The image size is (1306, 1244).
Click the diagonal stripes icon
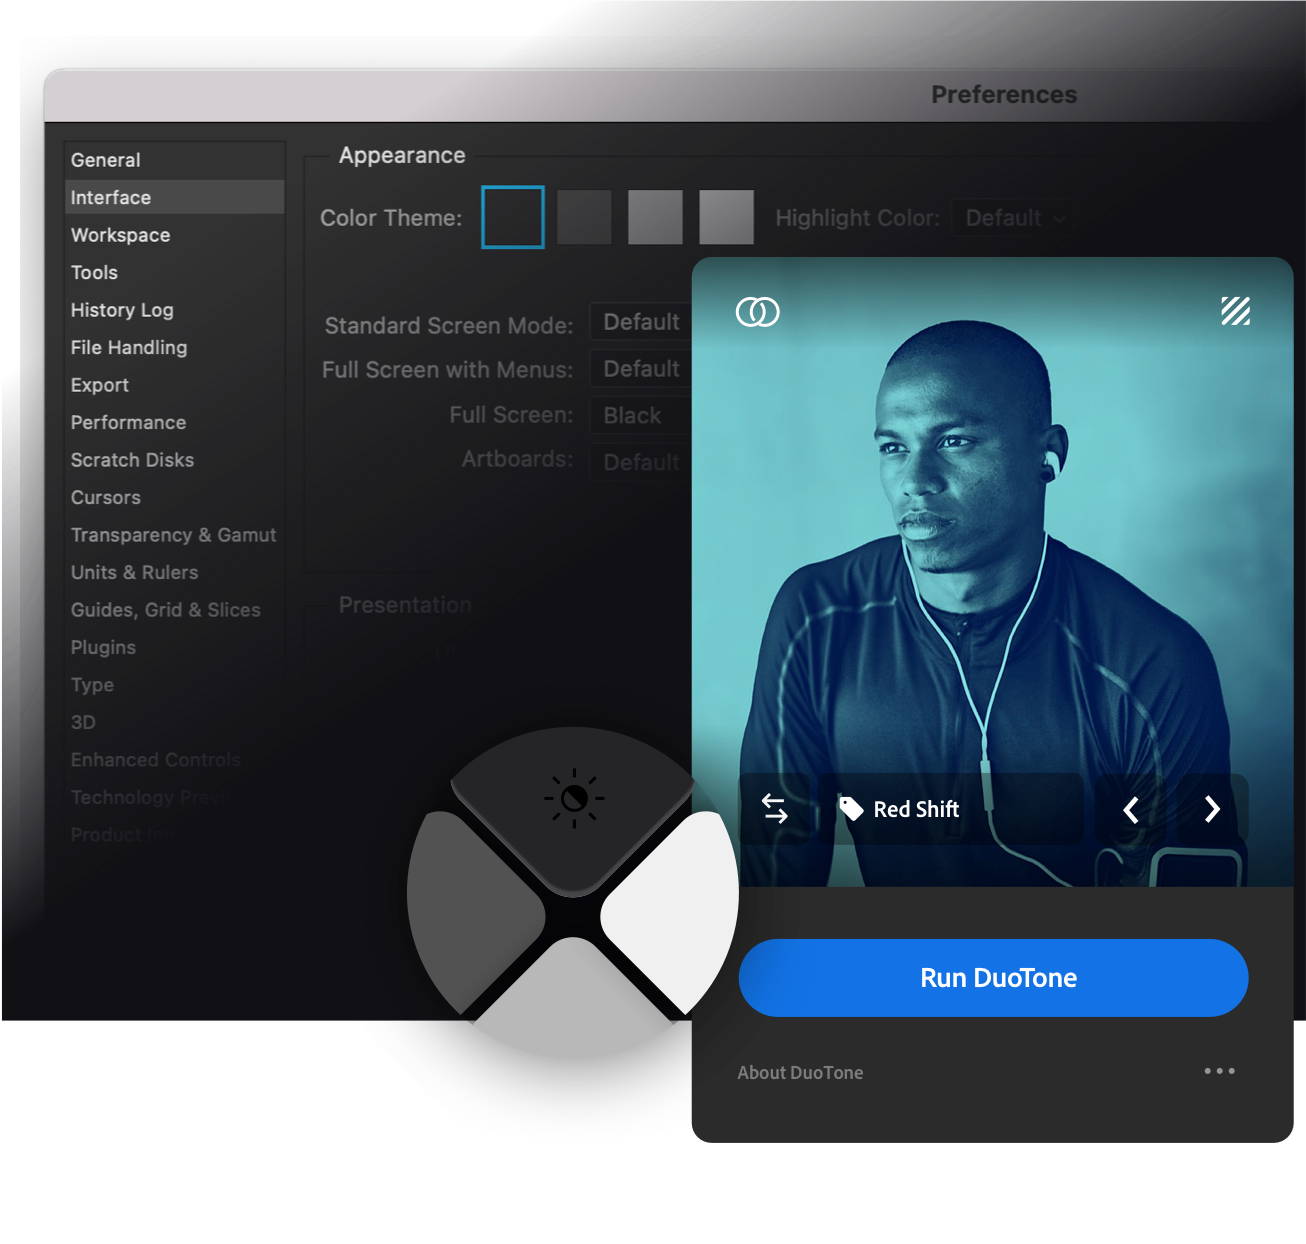[x=1235, y=311]
